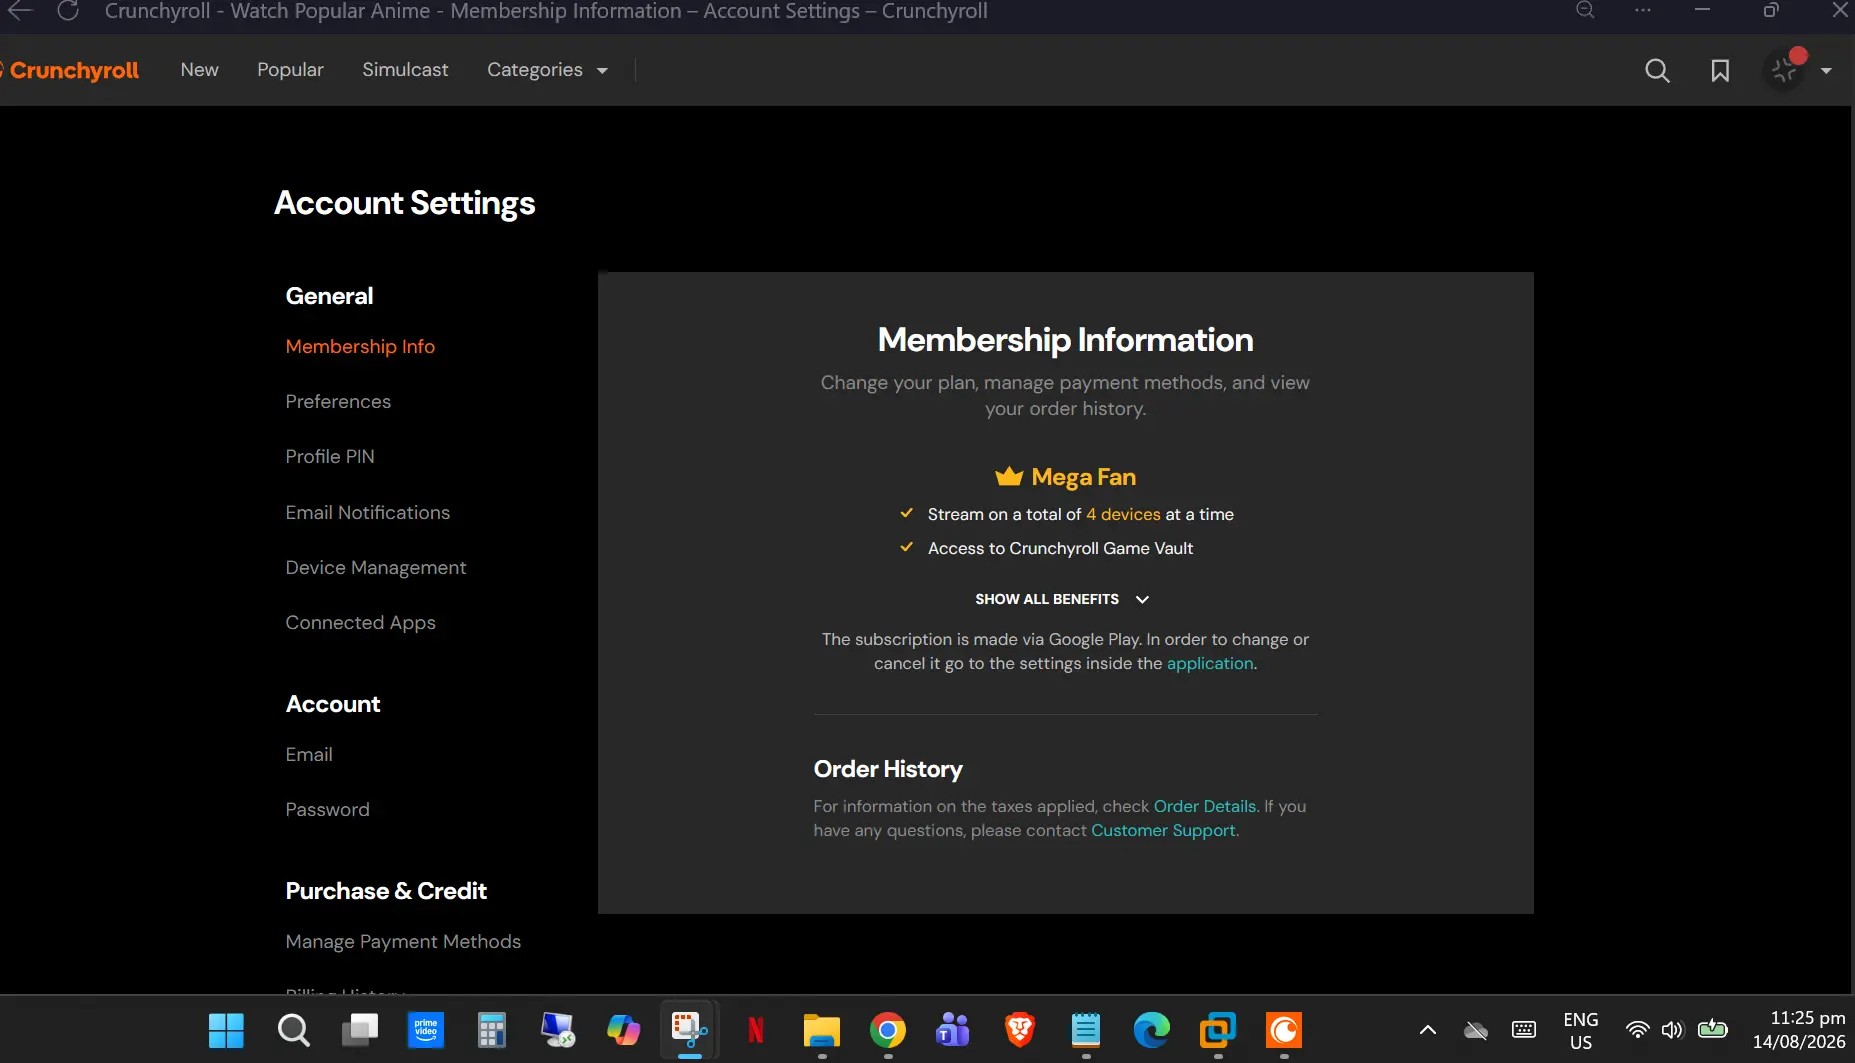Select Membership Info in sidebar

click(360, 347)
